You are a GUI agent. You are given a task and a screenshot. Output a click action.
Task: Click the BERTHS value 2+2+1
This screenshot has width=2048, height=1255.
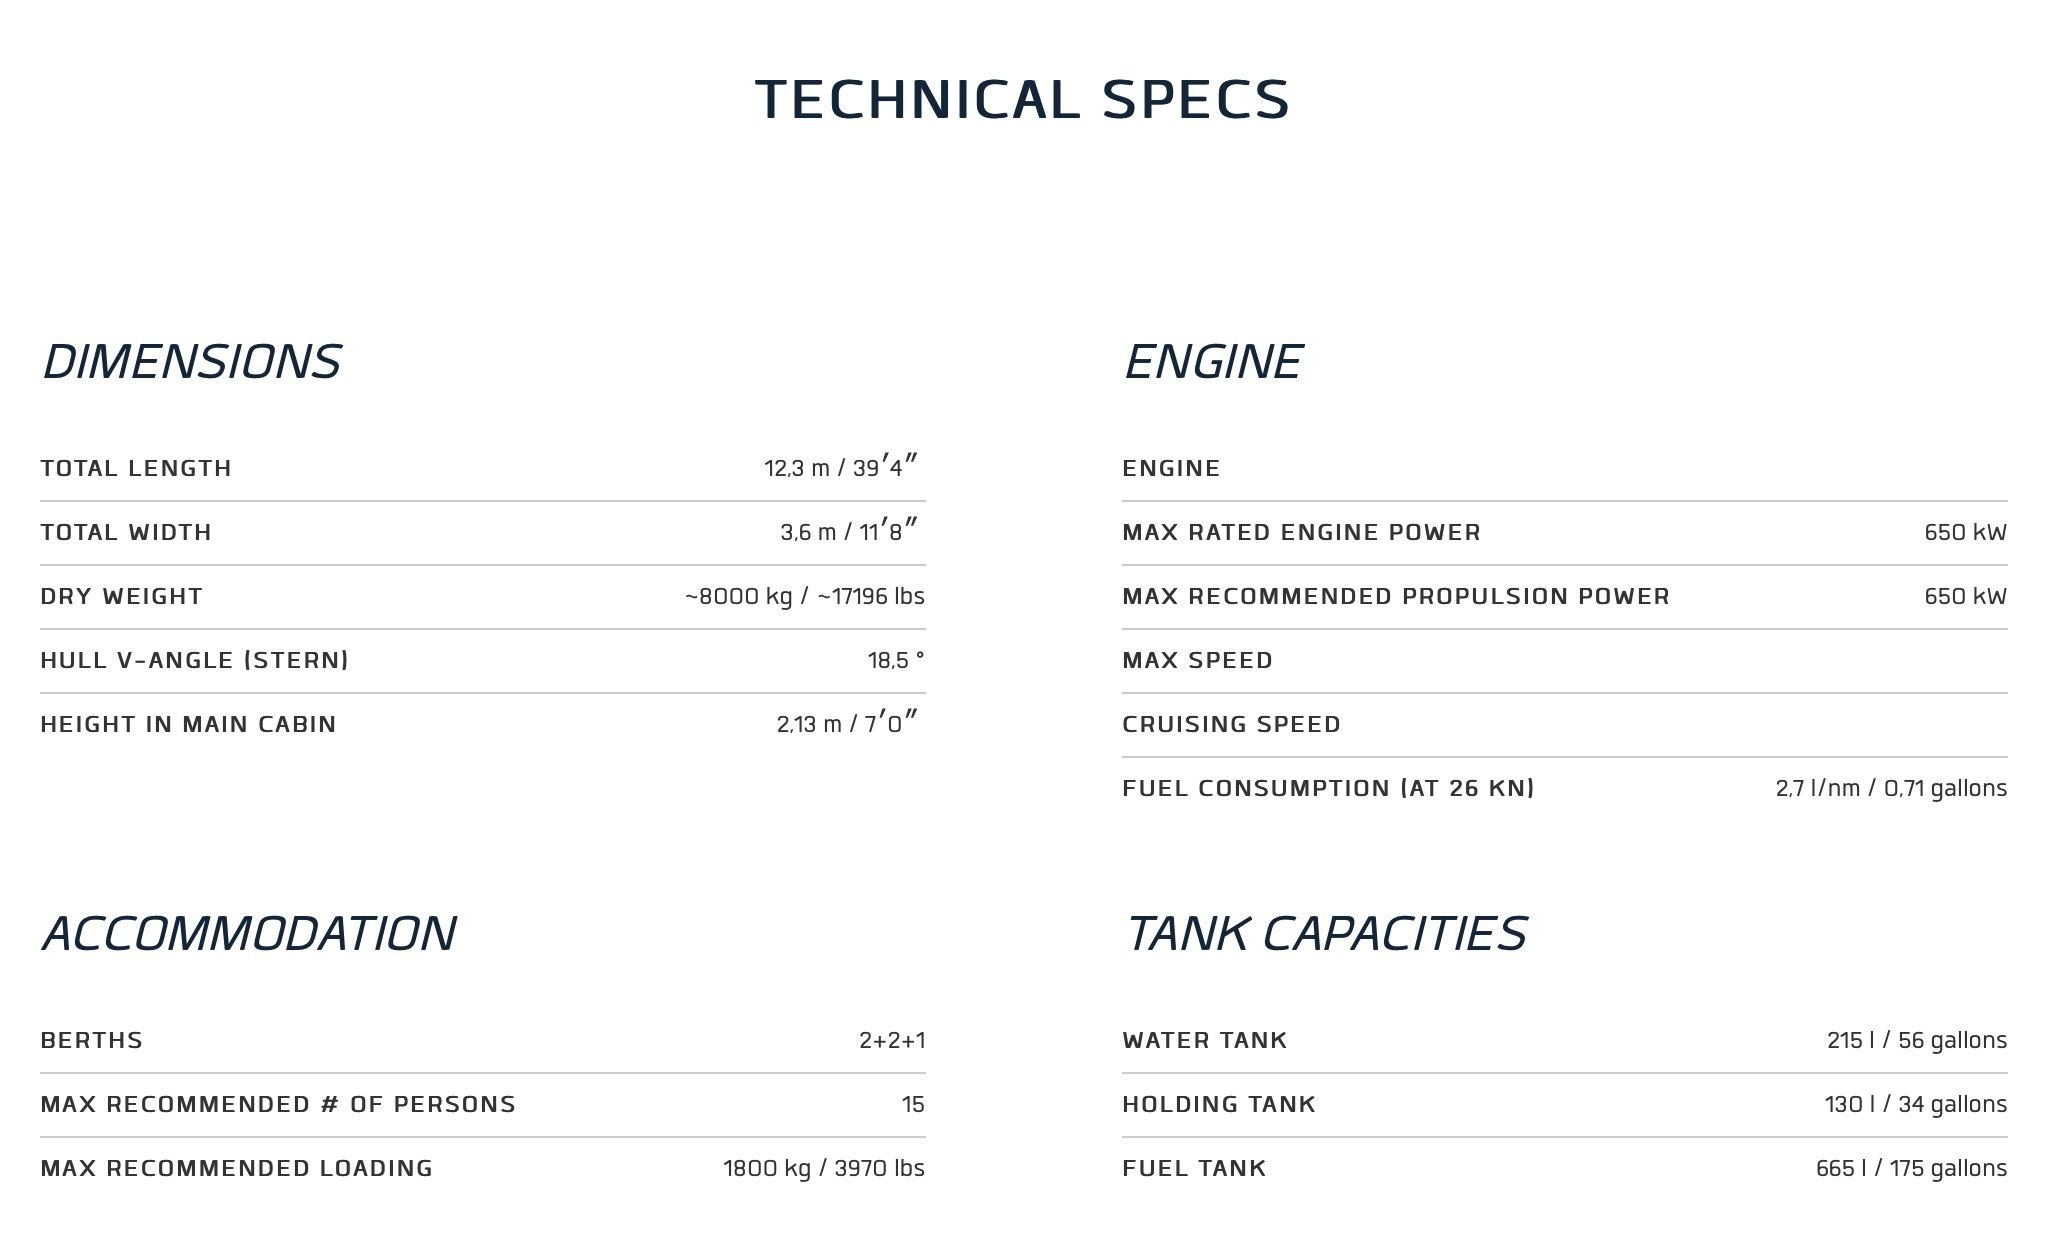tap(891, 1040)
